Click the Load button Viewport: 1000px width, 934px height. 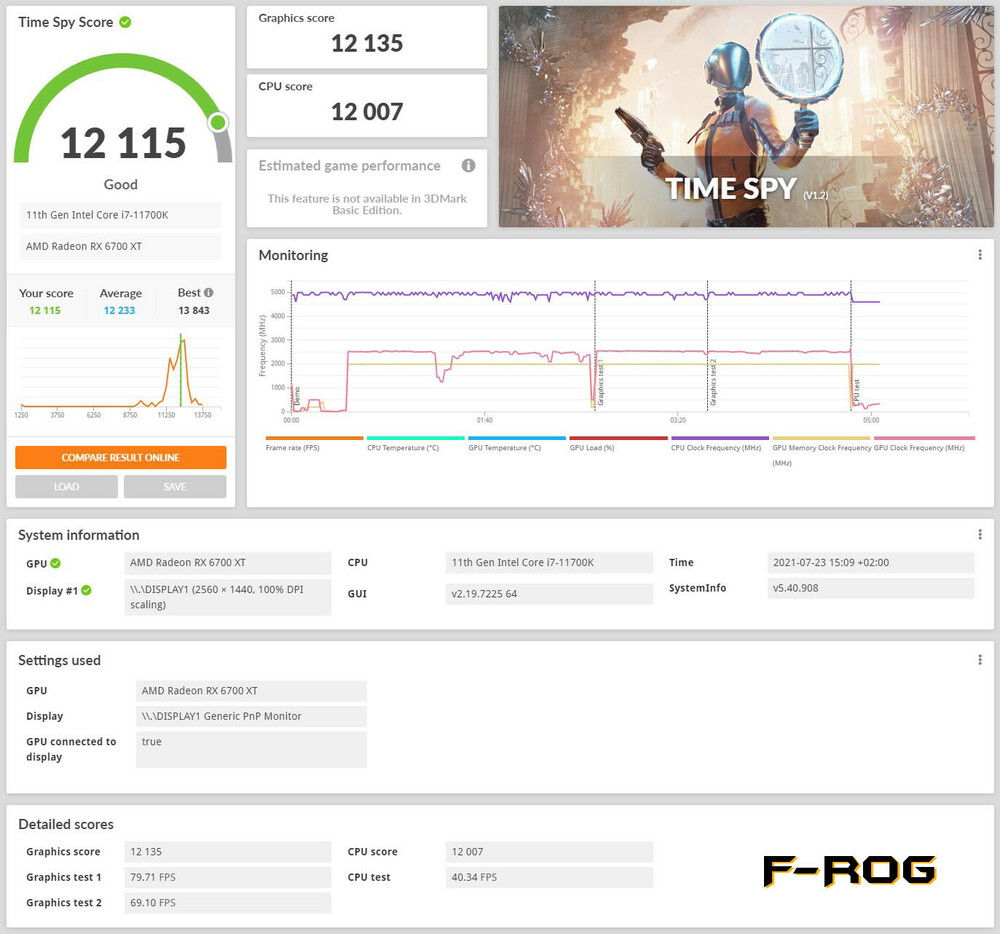(x=66, y=487)
